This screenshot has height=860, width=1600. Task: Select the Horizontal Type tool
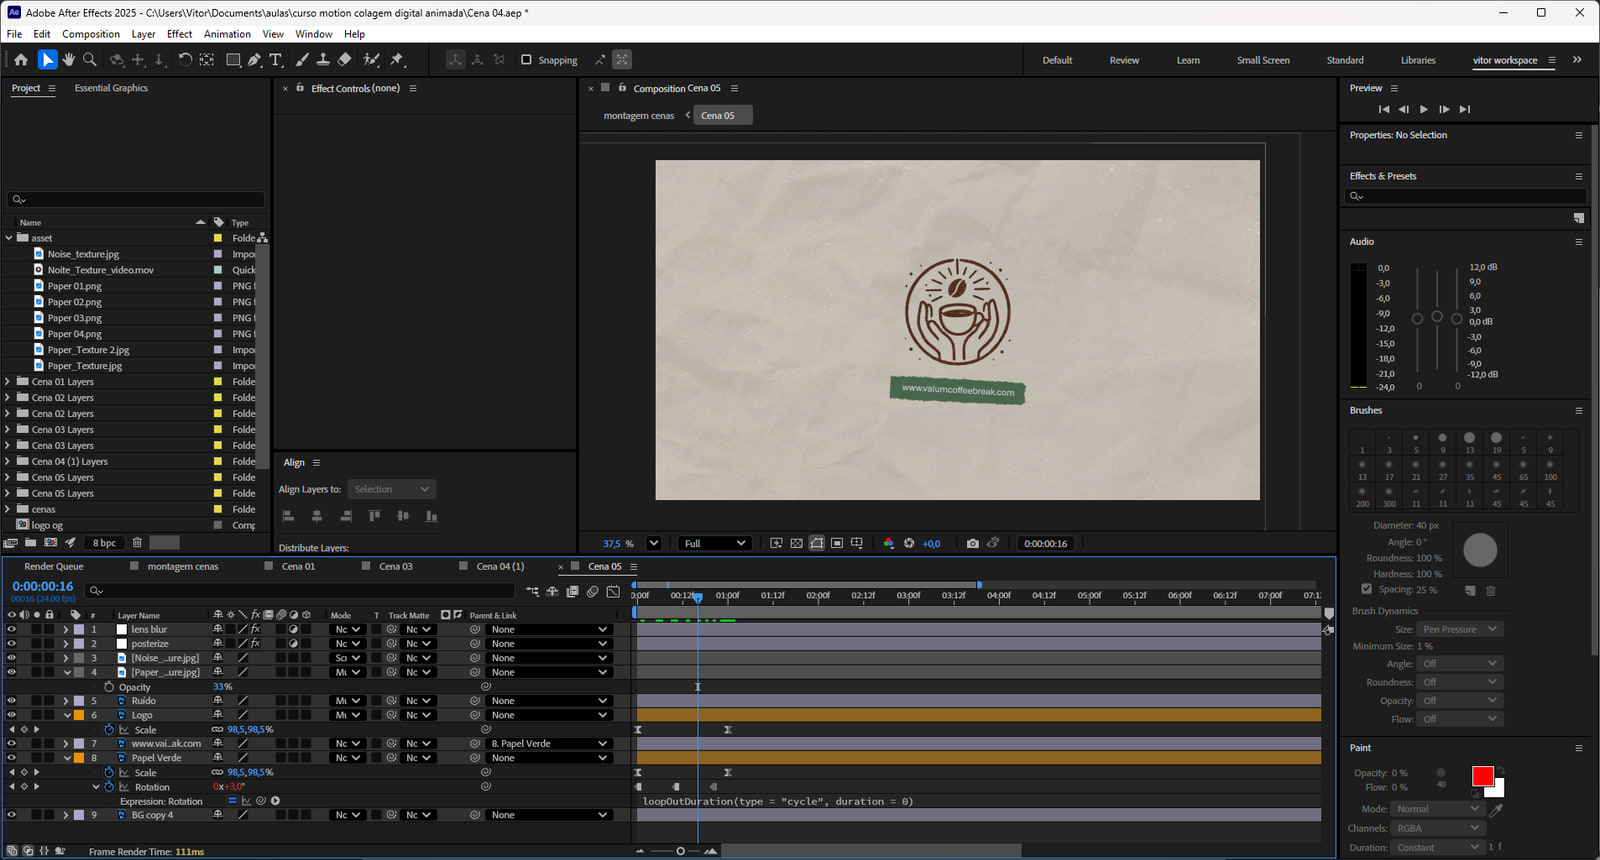tap(277, 60)
